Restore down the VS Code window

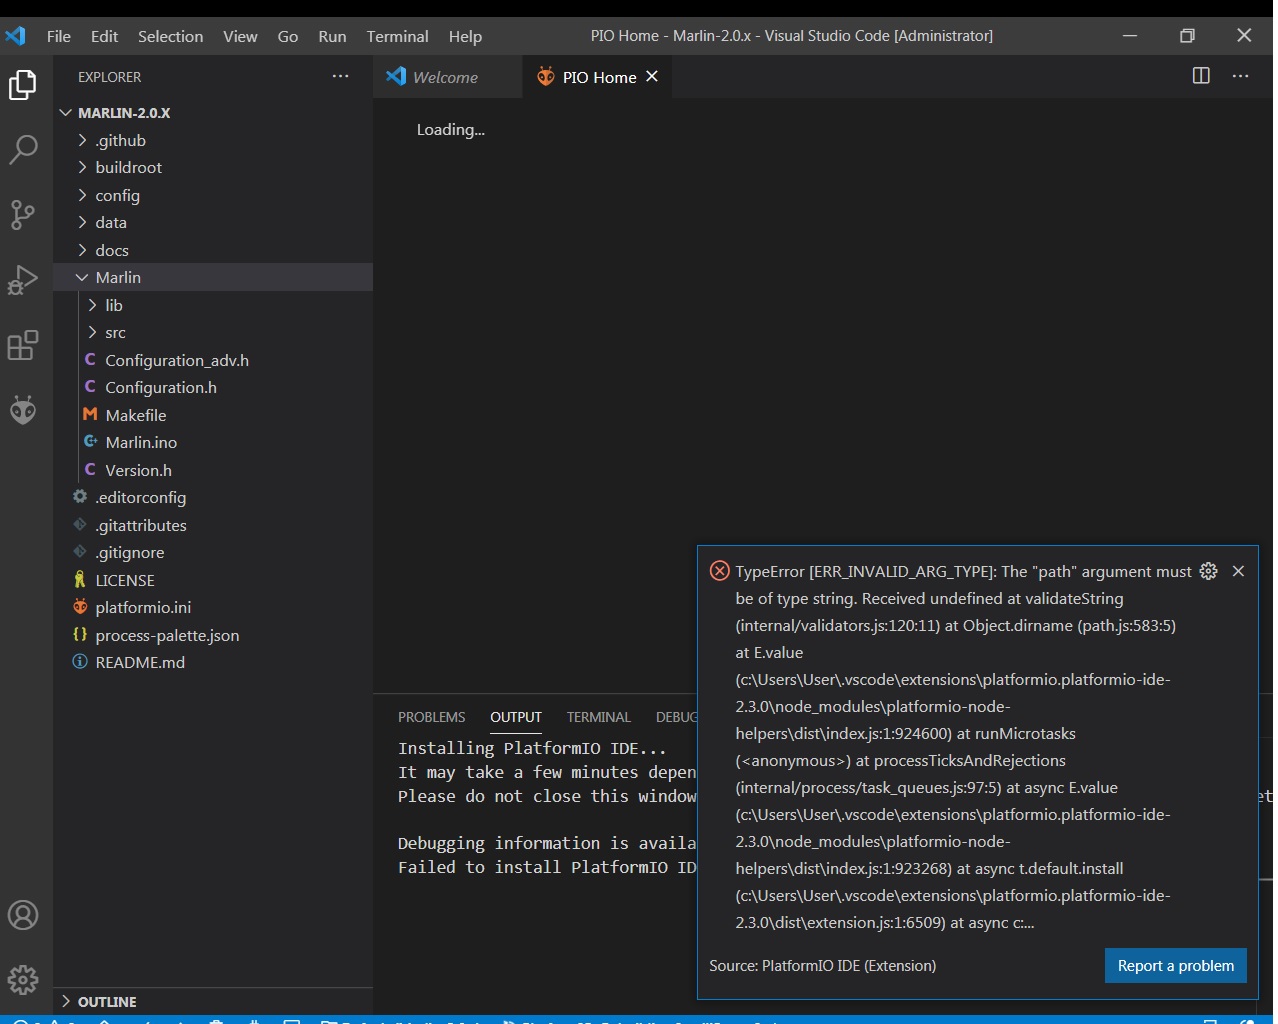pos(1187,36)
